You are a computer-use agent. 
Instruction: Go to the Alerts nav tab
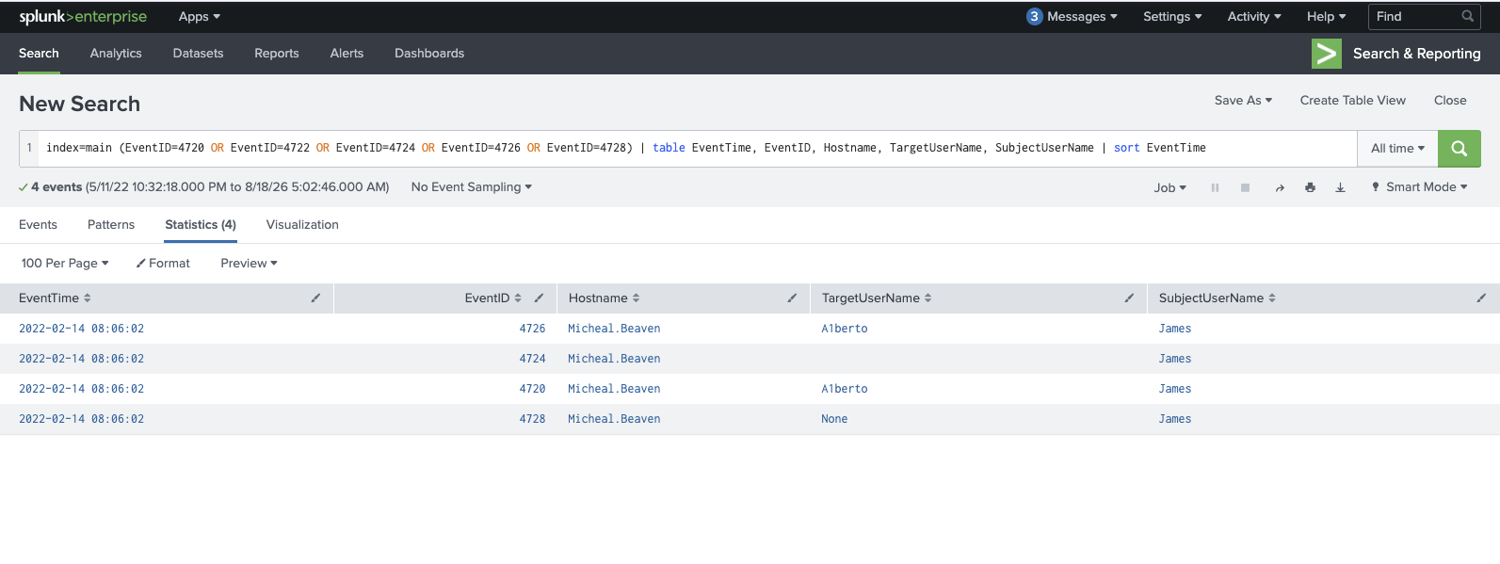(347, 53)
